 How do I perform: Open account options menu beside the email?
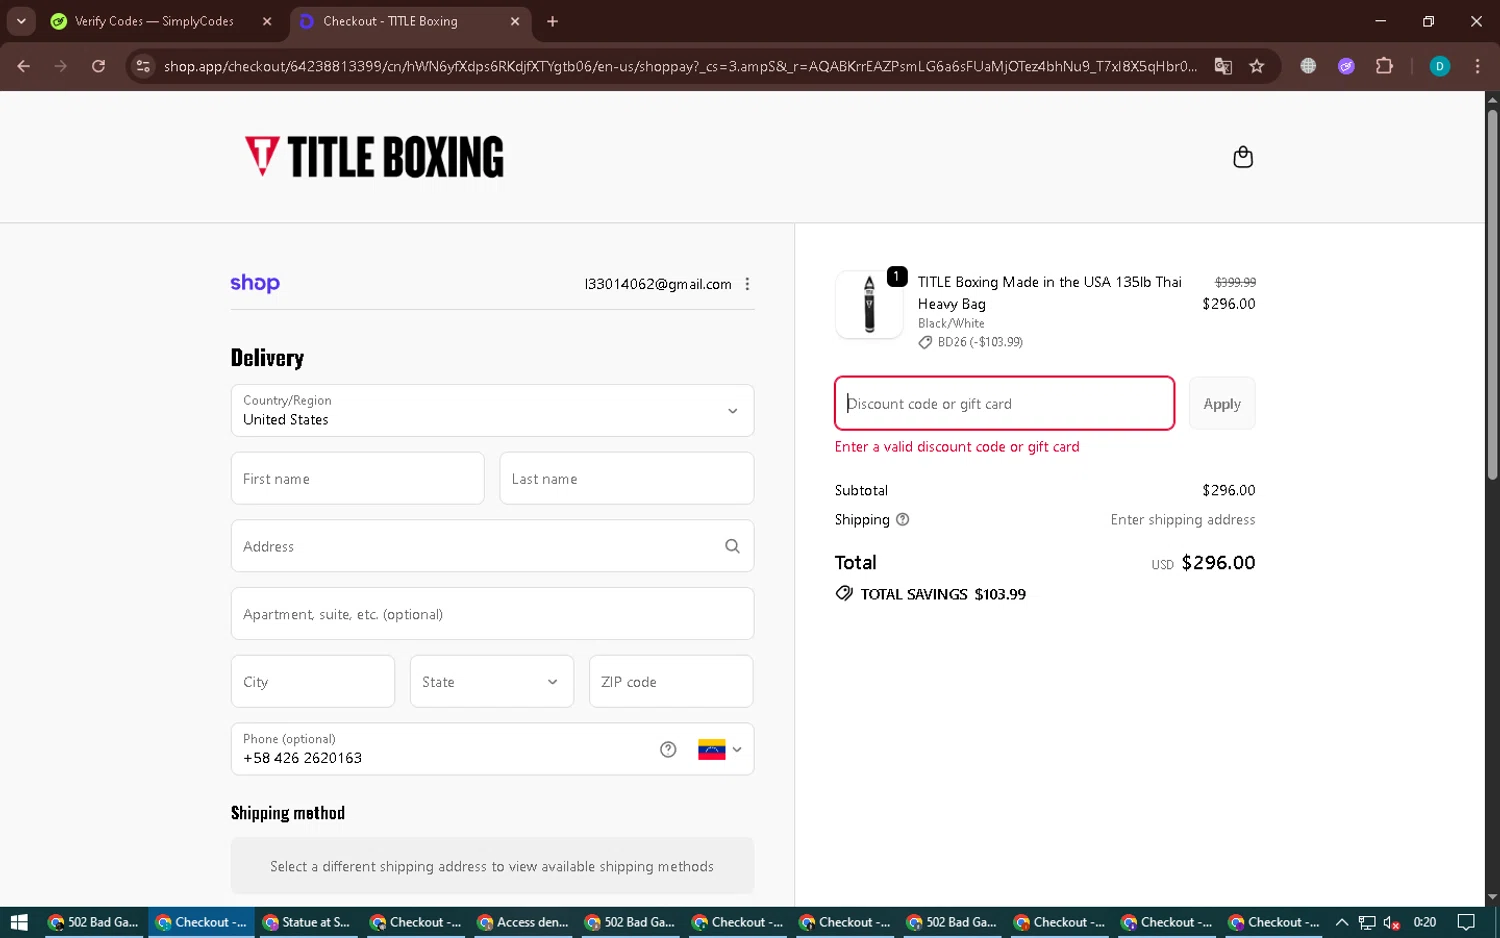[x=747, y=284]
